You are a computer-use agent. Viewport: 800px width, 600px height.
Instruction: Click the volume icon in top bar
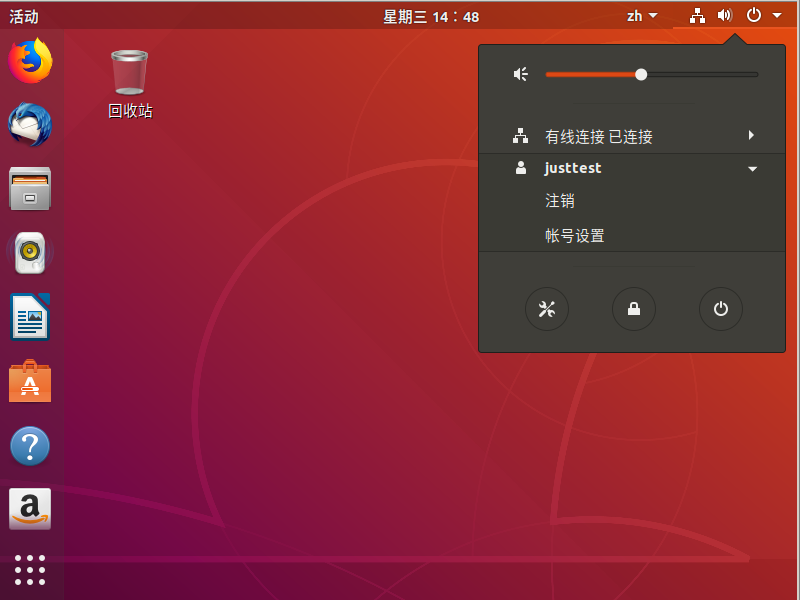725,15
